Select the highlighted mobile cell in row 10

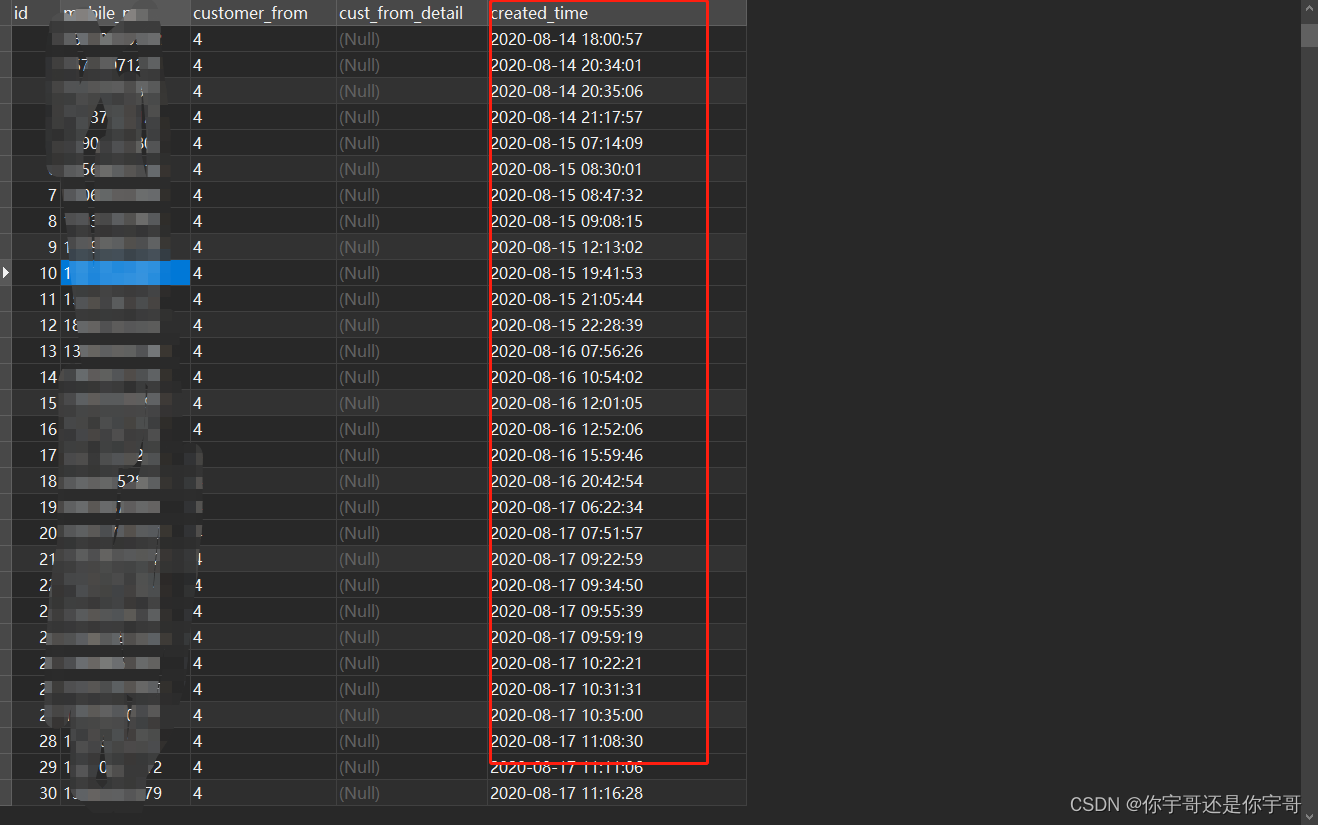(126, 273)
